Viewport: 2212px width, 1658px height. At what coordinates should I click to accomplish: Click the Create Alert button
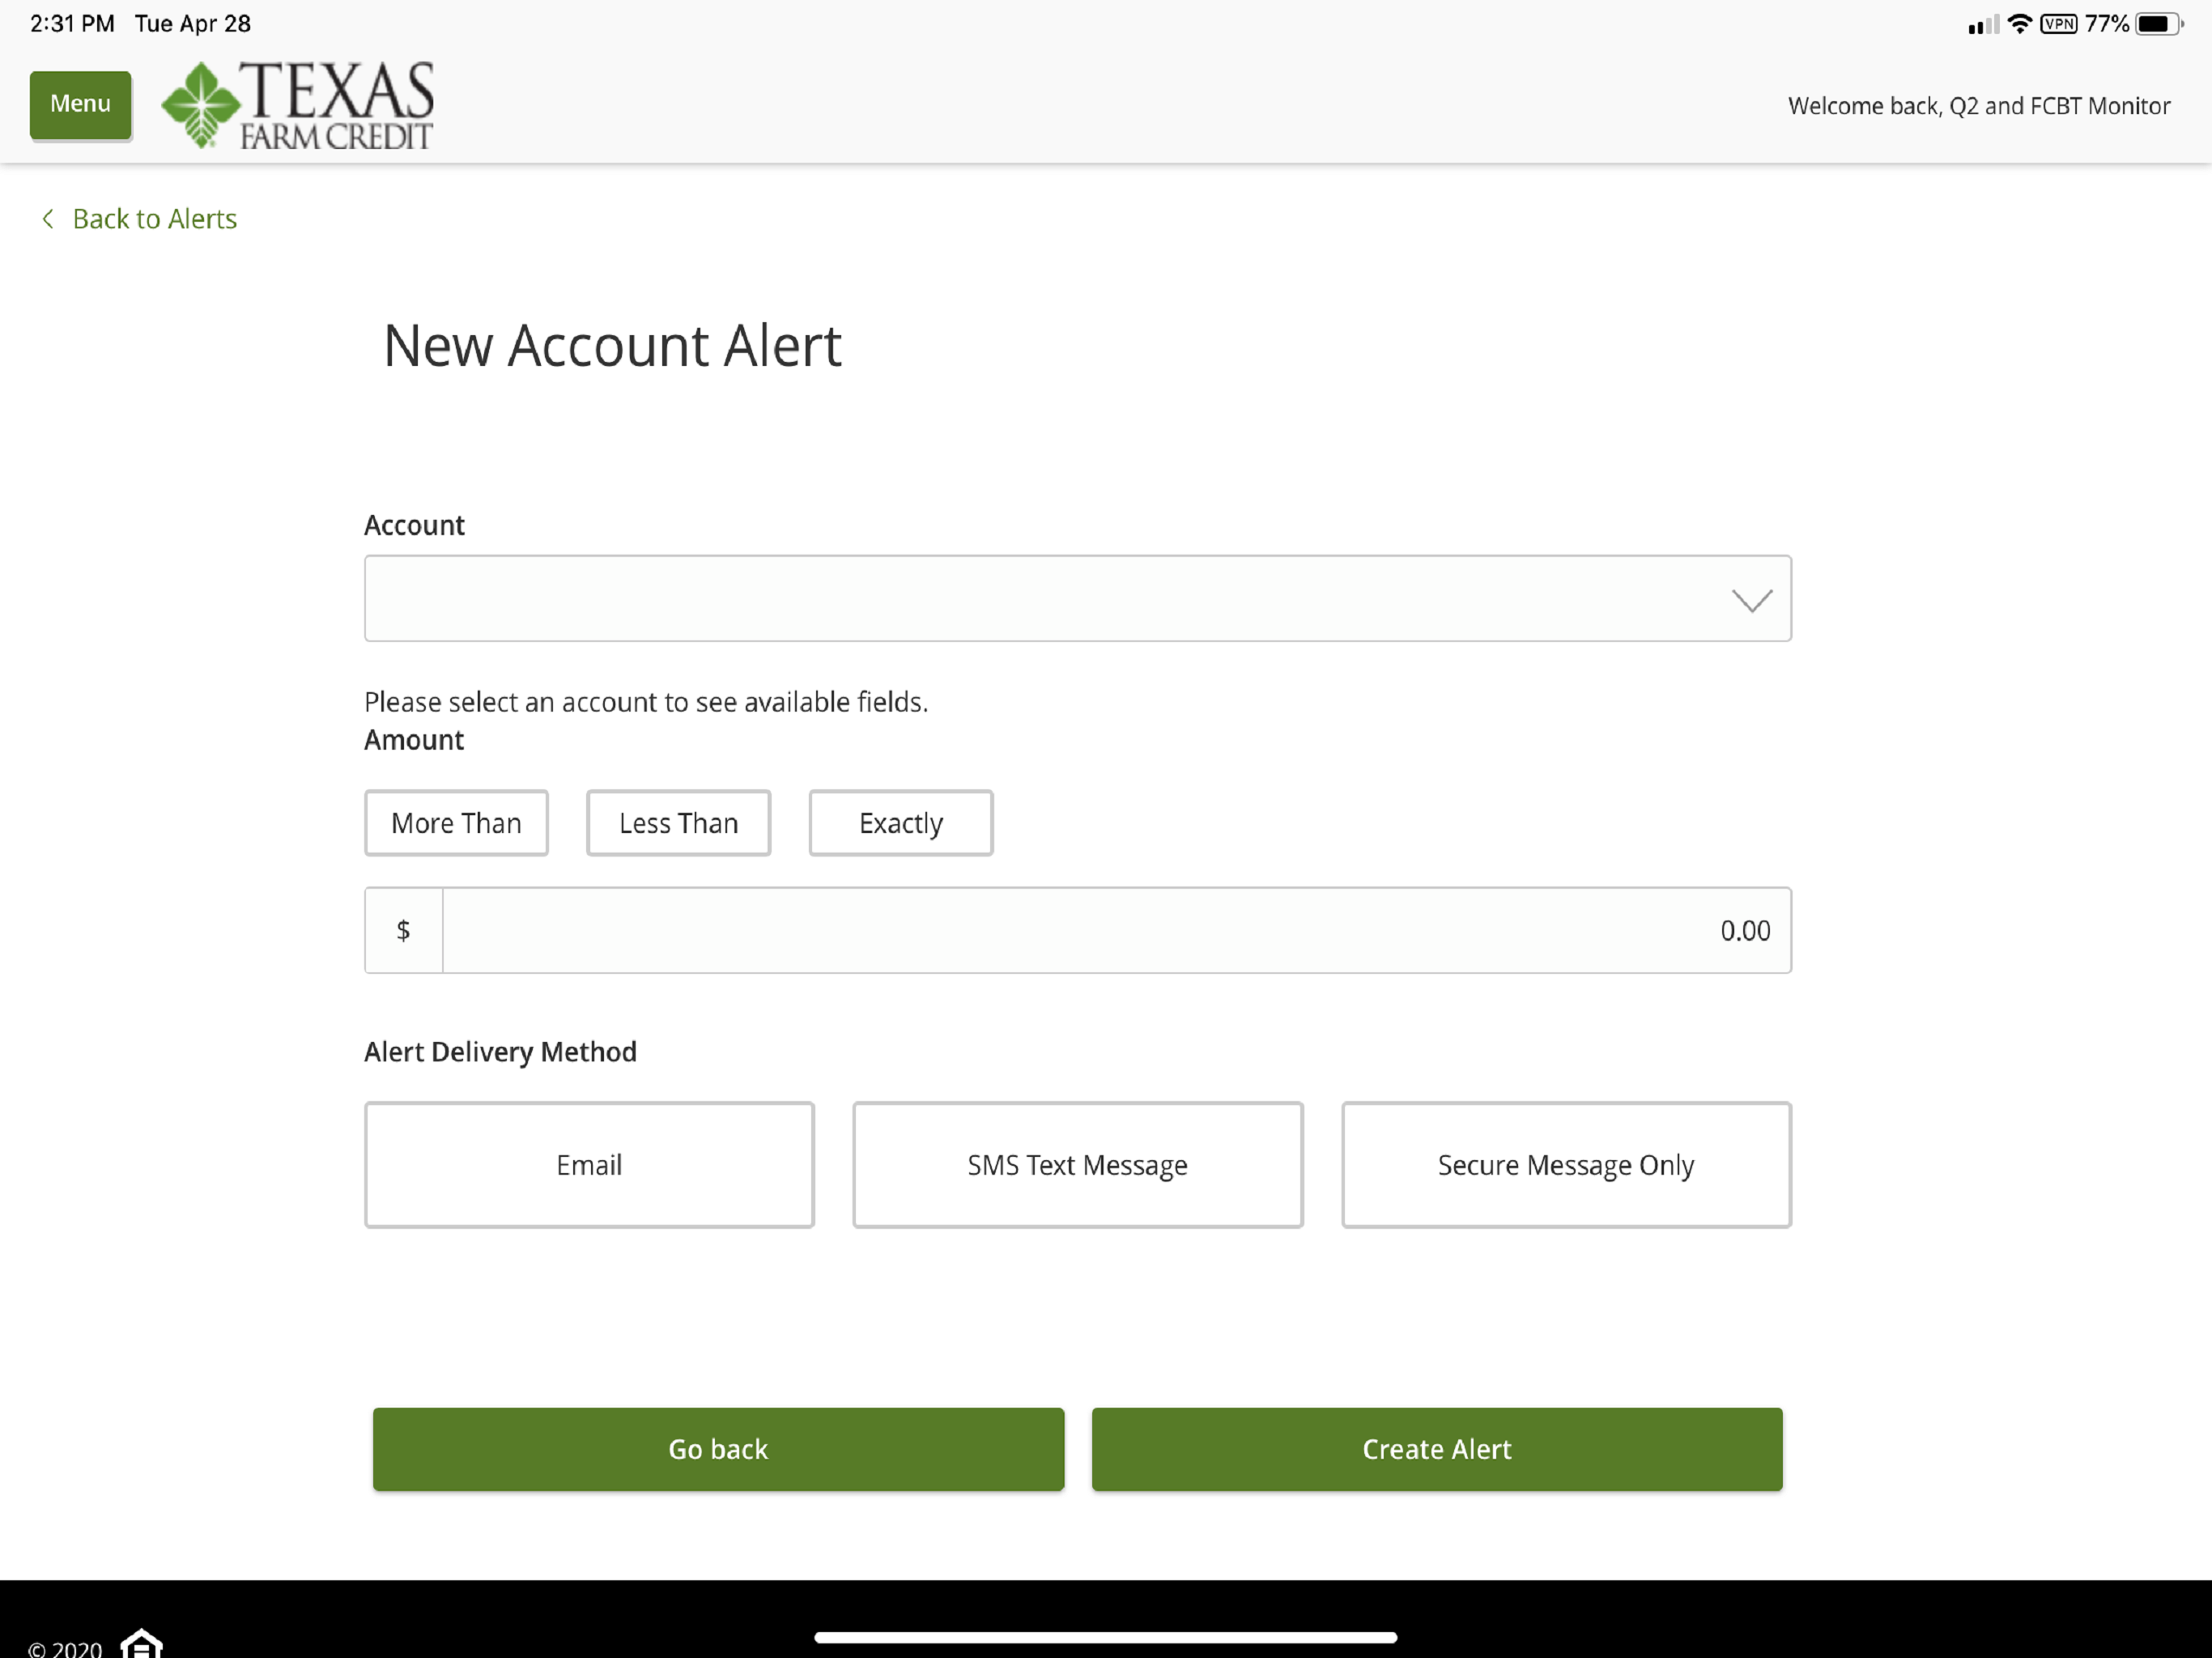coord(1437,1449)
